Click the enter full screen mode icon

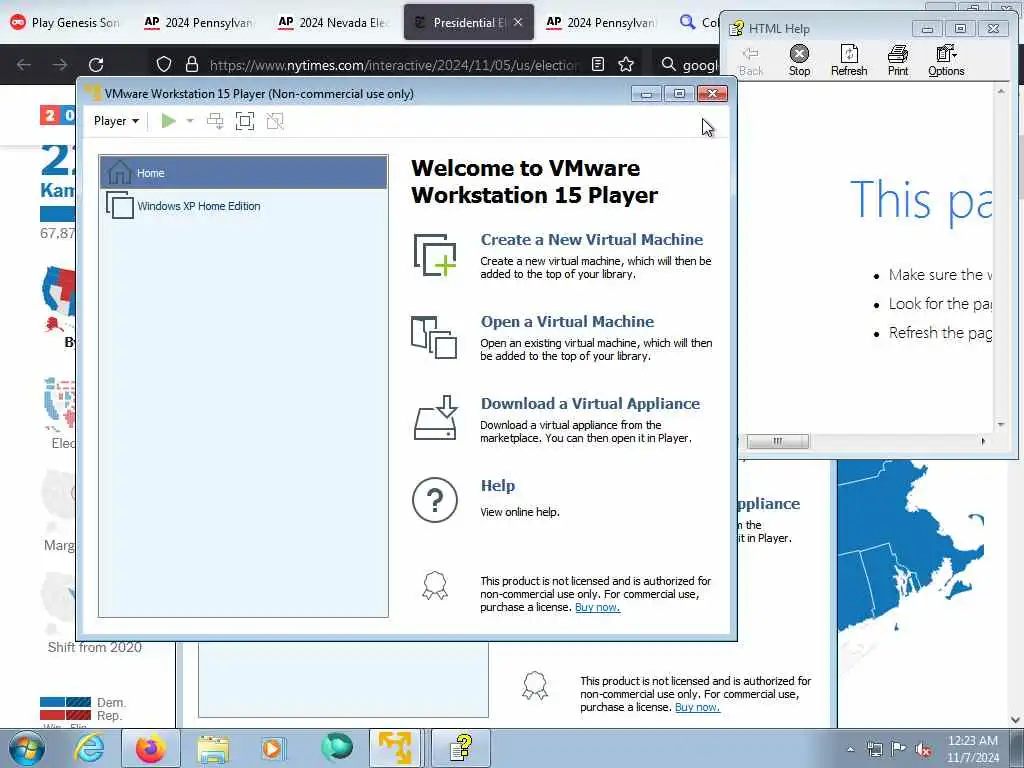pos(245,121)
